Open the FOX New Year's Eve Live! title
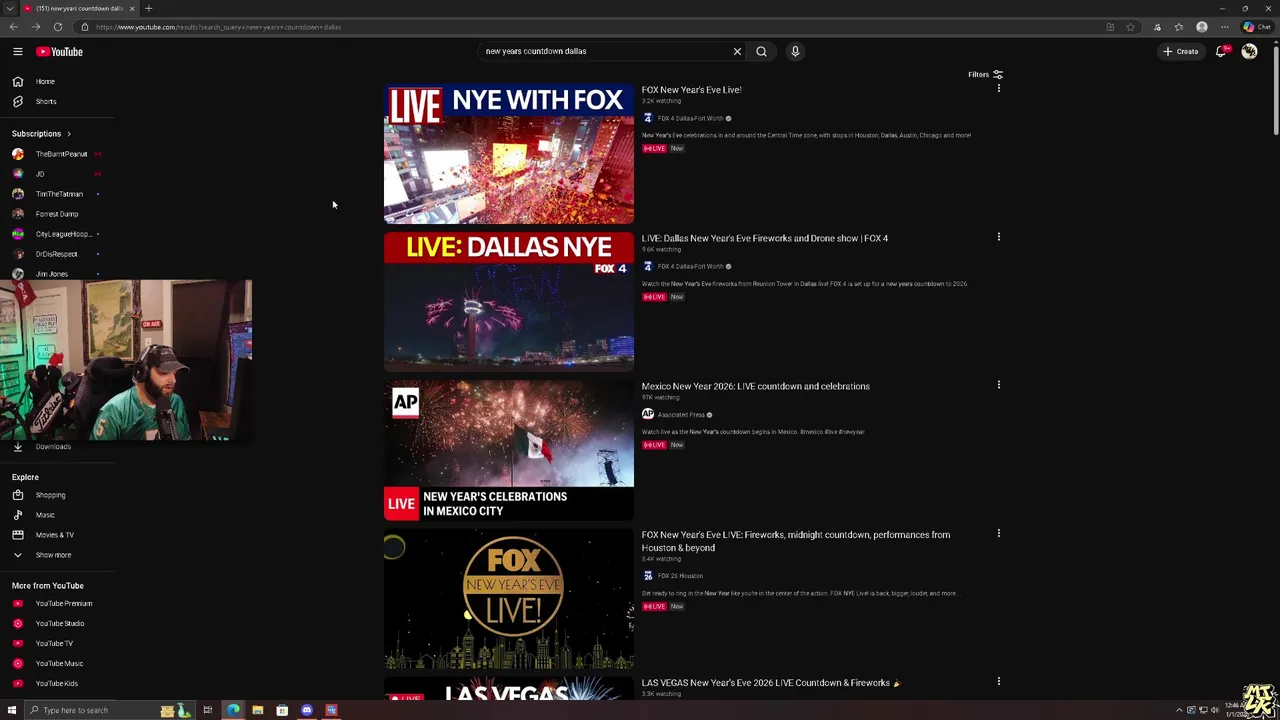 tap(691, 90)
